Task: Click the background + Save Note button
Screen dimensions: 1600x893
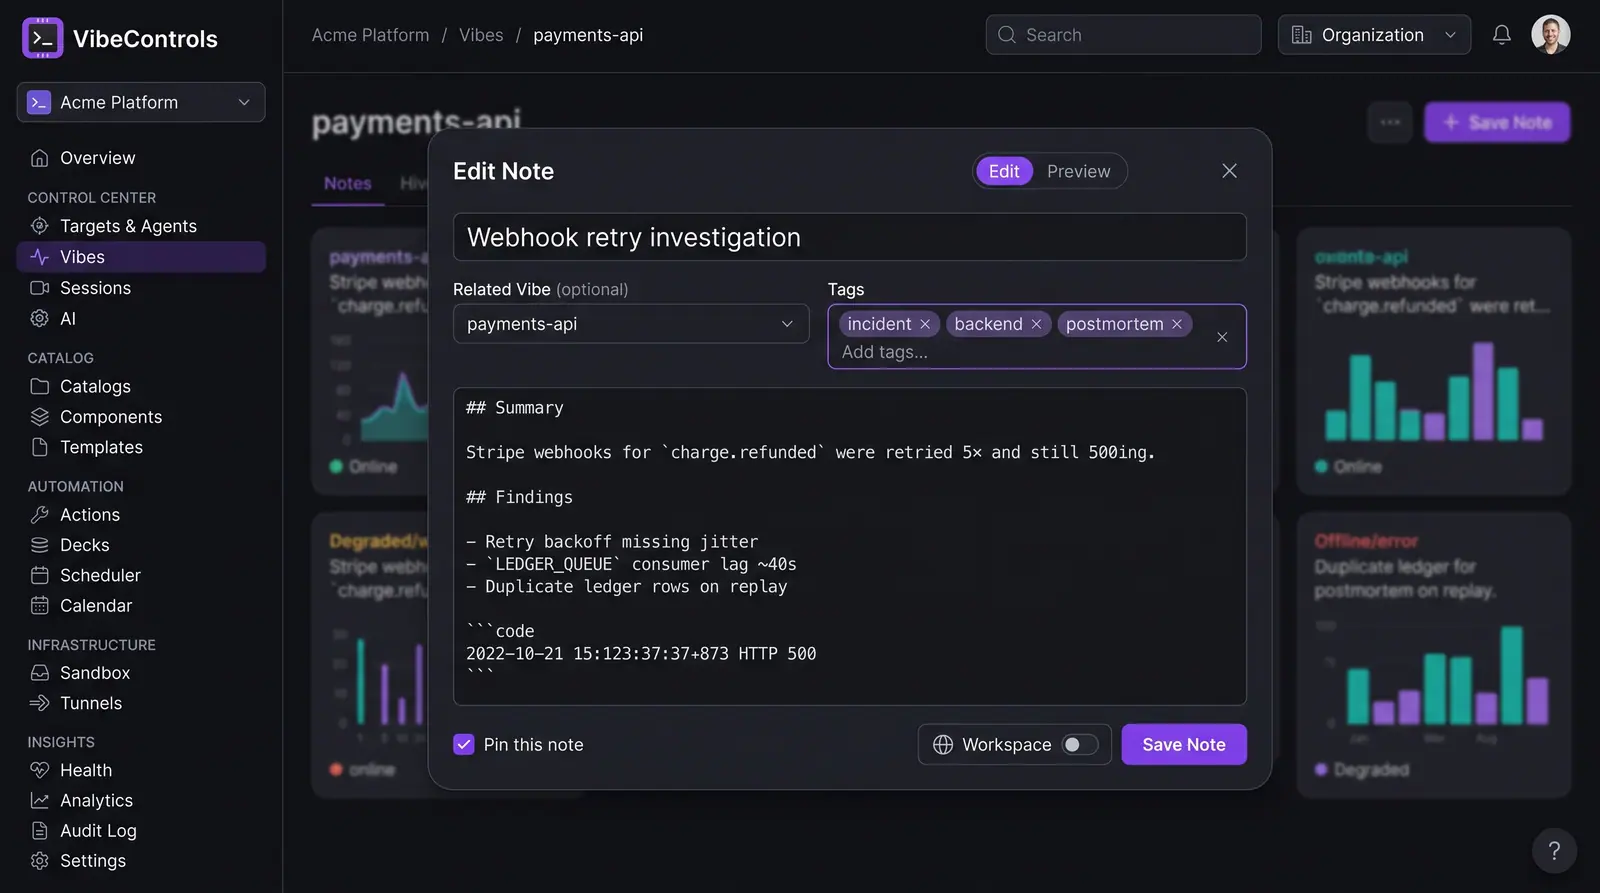Action: (x=1497, y=122)
